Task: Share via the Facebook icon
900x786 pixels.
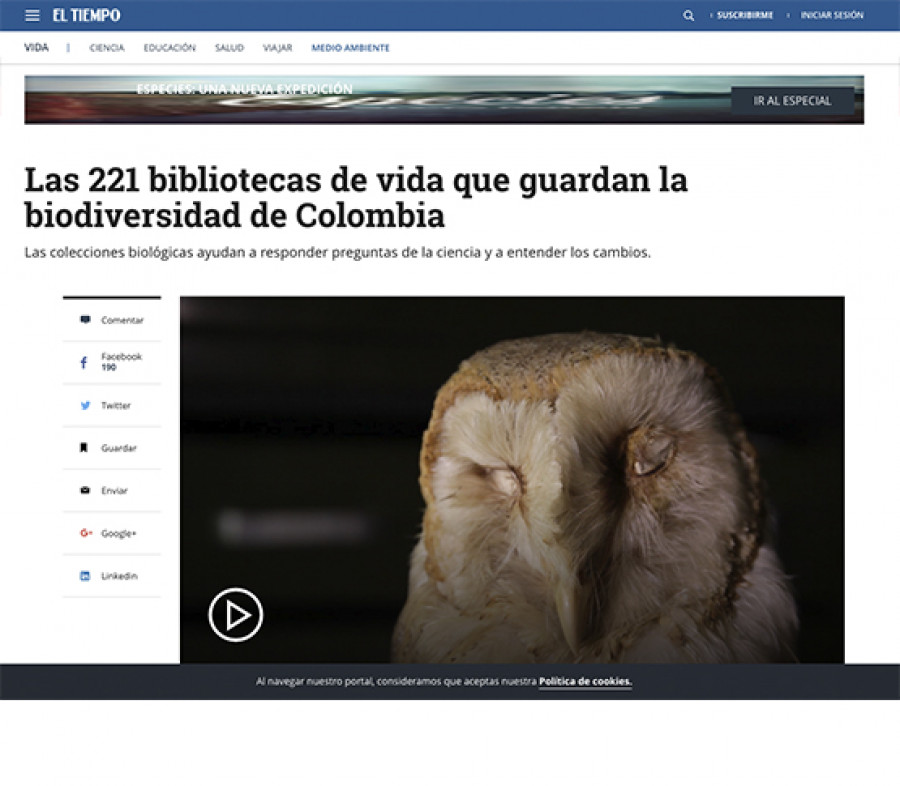Action: pyautogui.click(x=84, y=362)
